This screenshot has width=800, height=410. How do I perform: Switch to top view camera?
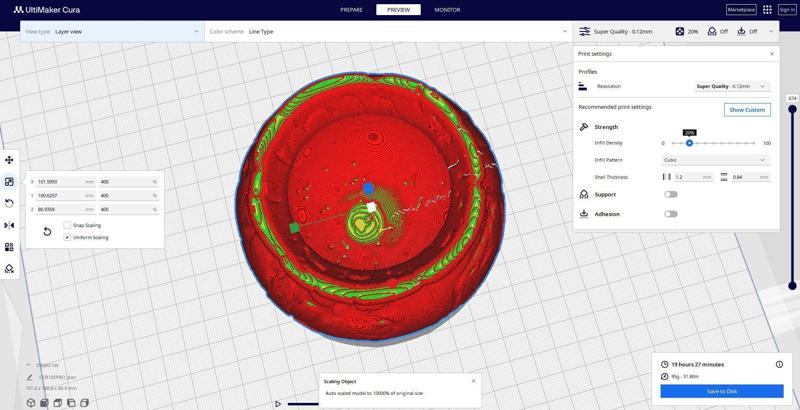[58, 403]
